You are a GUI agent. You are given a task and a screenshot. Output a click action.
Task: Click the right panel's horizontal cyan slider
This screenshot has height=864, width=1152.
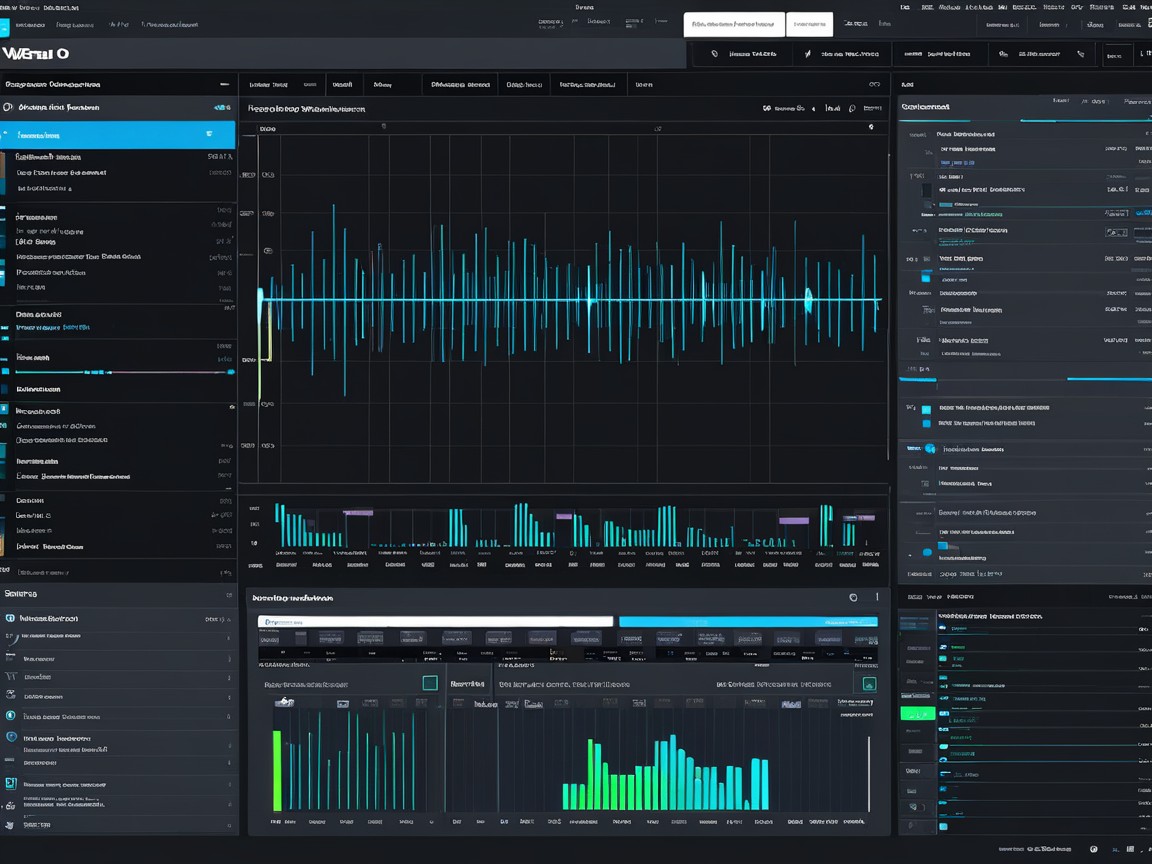pyautogui.click(x=1025, y=380)
